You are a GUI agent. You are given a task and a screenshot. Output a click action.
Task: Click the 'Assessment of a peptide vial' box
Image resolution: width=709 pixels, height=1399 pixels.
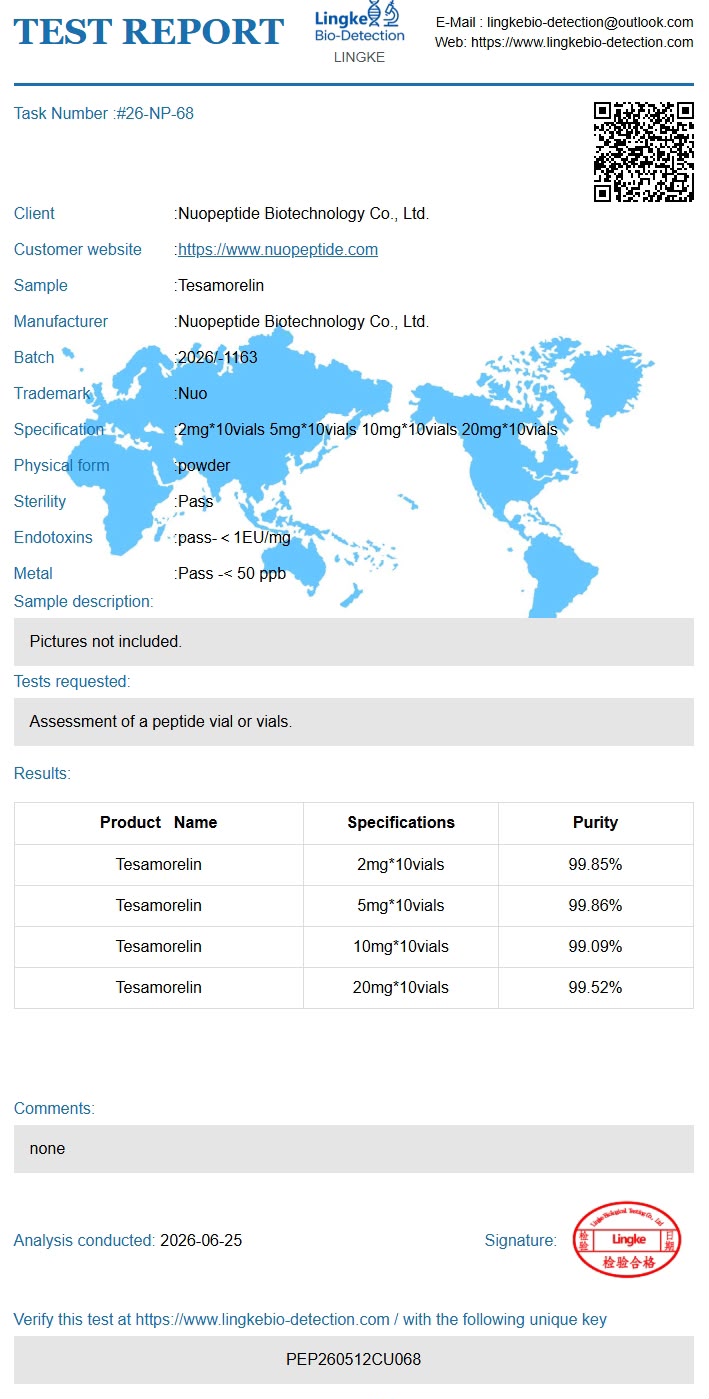pyautogui.click(x=354, y=722)
